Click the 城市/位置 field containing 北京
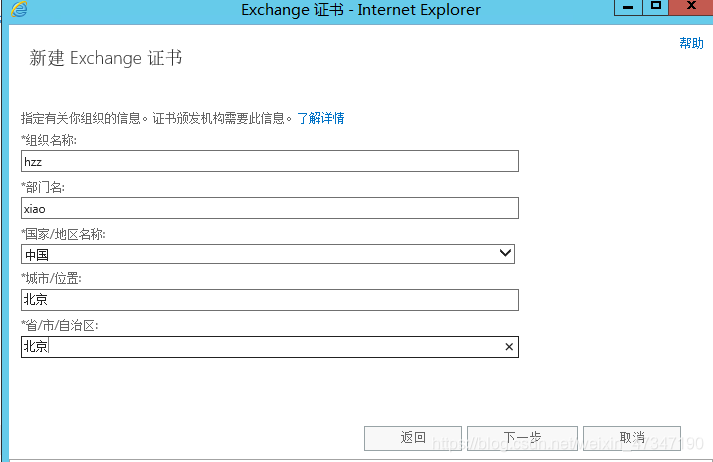This screenshot has height=462, width=713. click(x=270, y=300)
